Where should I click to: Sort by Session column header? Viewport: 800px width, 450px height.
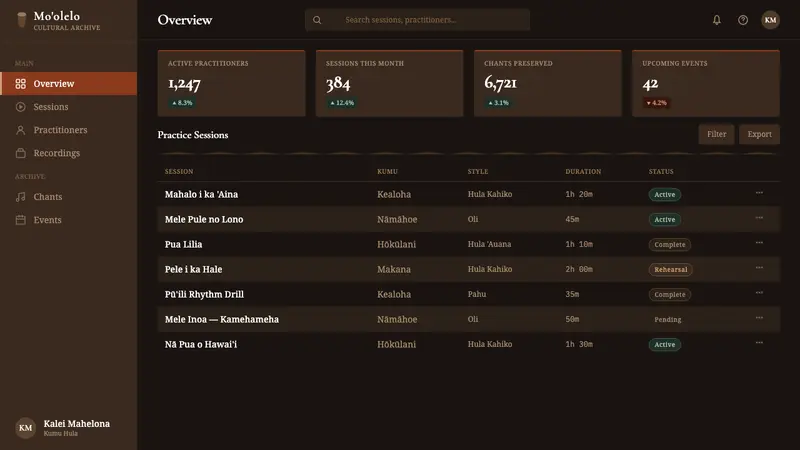(x=179, y=171)
